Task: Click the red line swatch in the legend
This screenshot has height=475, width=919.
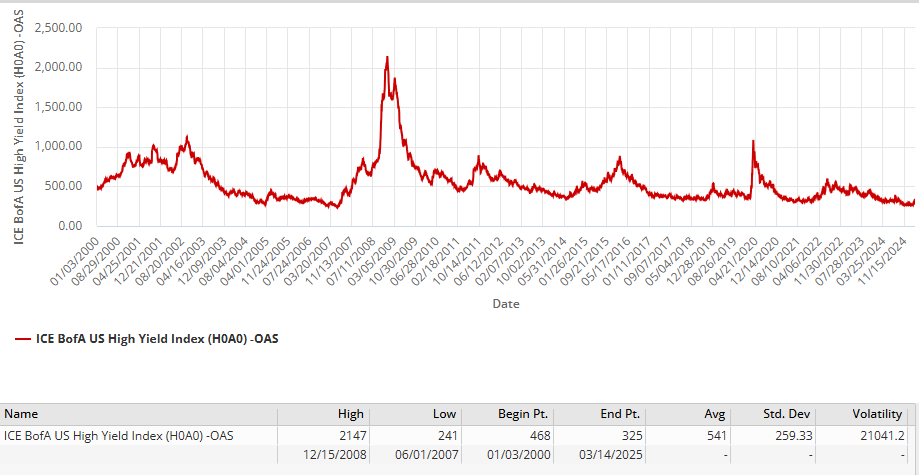Action: 23,338
